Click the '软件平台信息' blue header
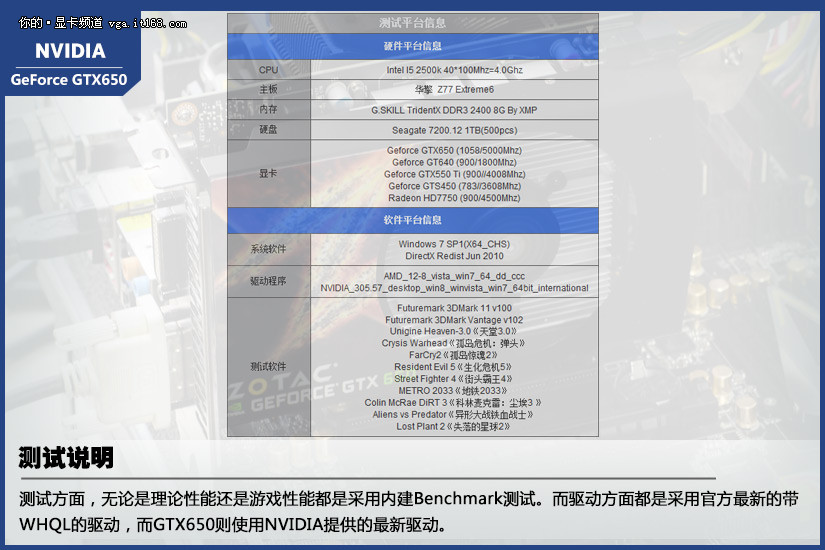 pyautogui.click(x=412, y=220)
